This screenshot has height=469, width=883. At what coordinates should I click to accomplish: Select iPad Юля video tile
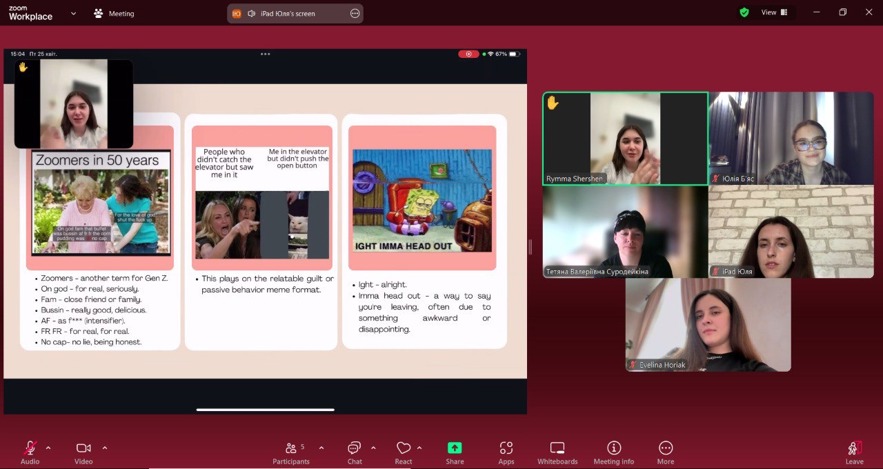791,232
